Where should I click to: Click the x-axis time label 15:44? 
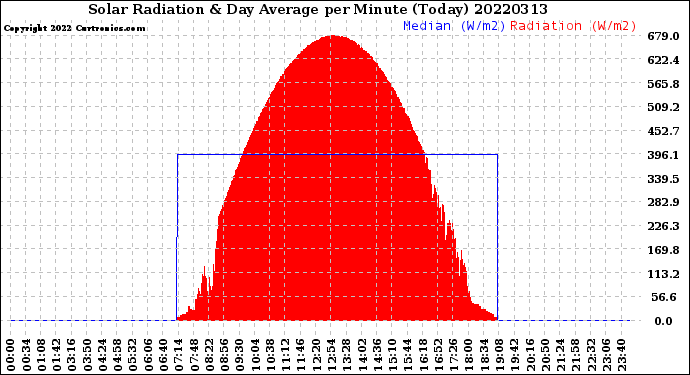coord(408,355)
